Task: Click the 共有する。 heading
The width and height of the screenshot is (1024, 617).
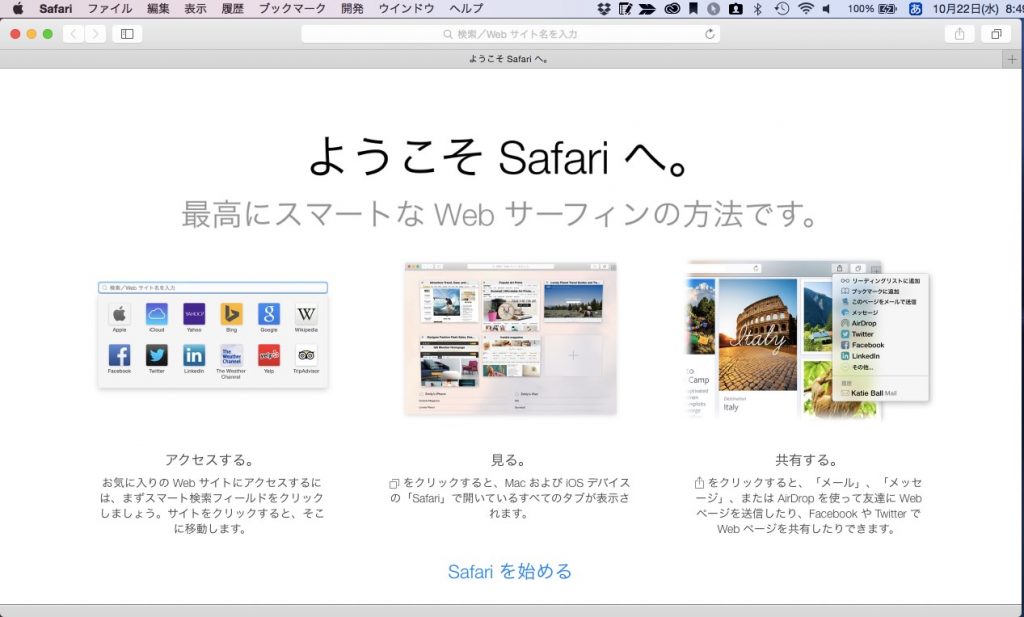Action: (807, 460)
